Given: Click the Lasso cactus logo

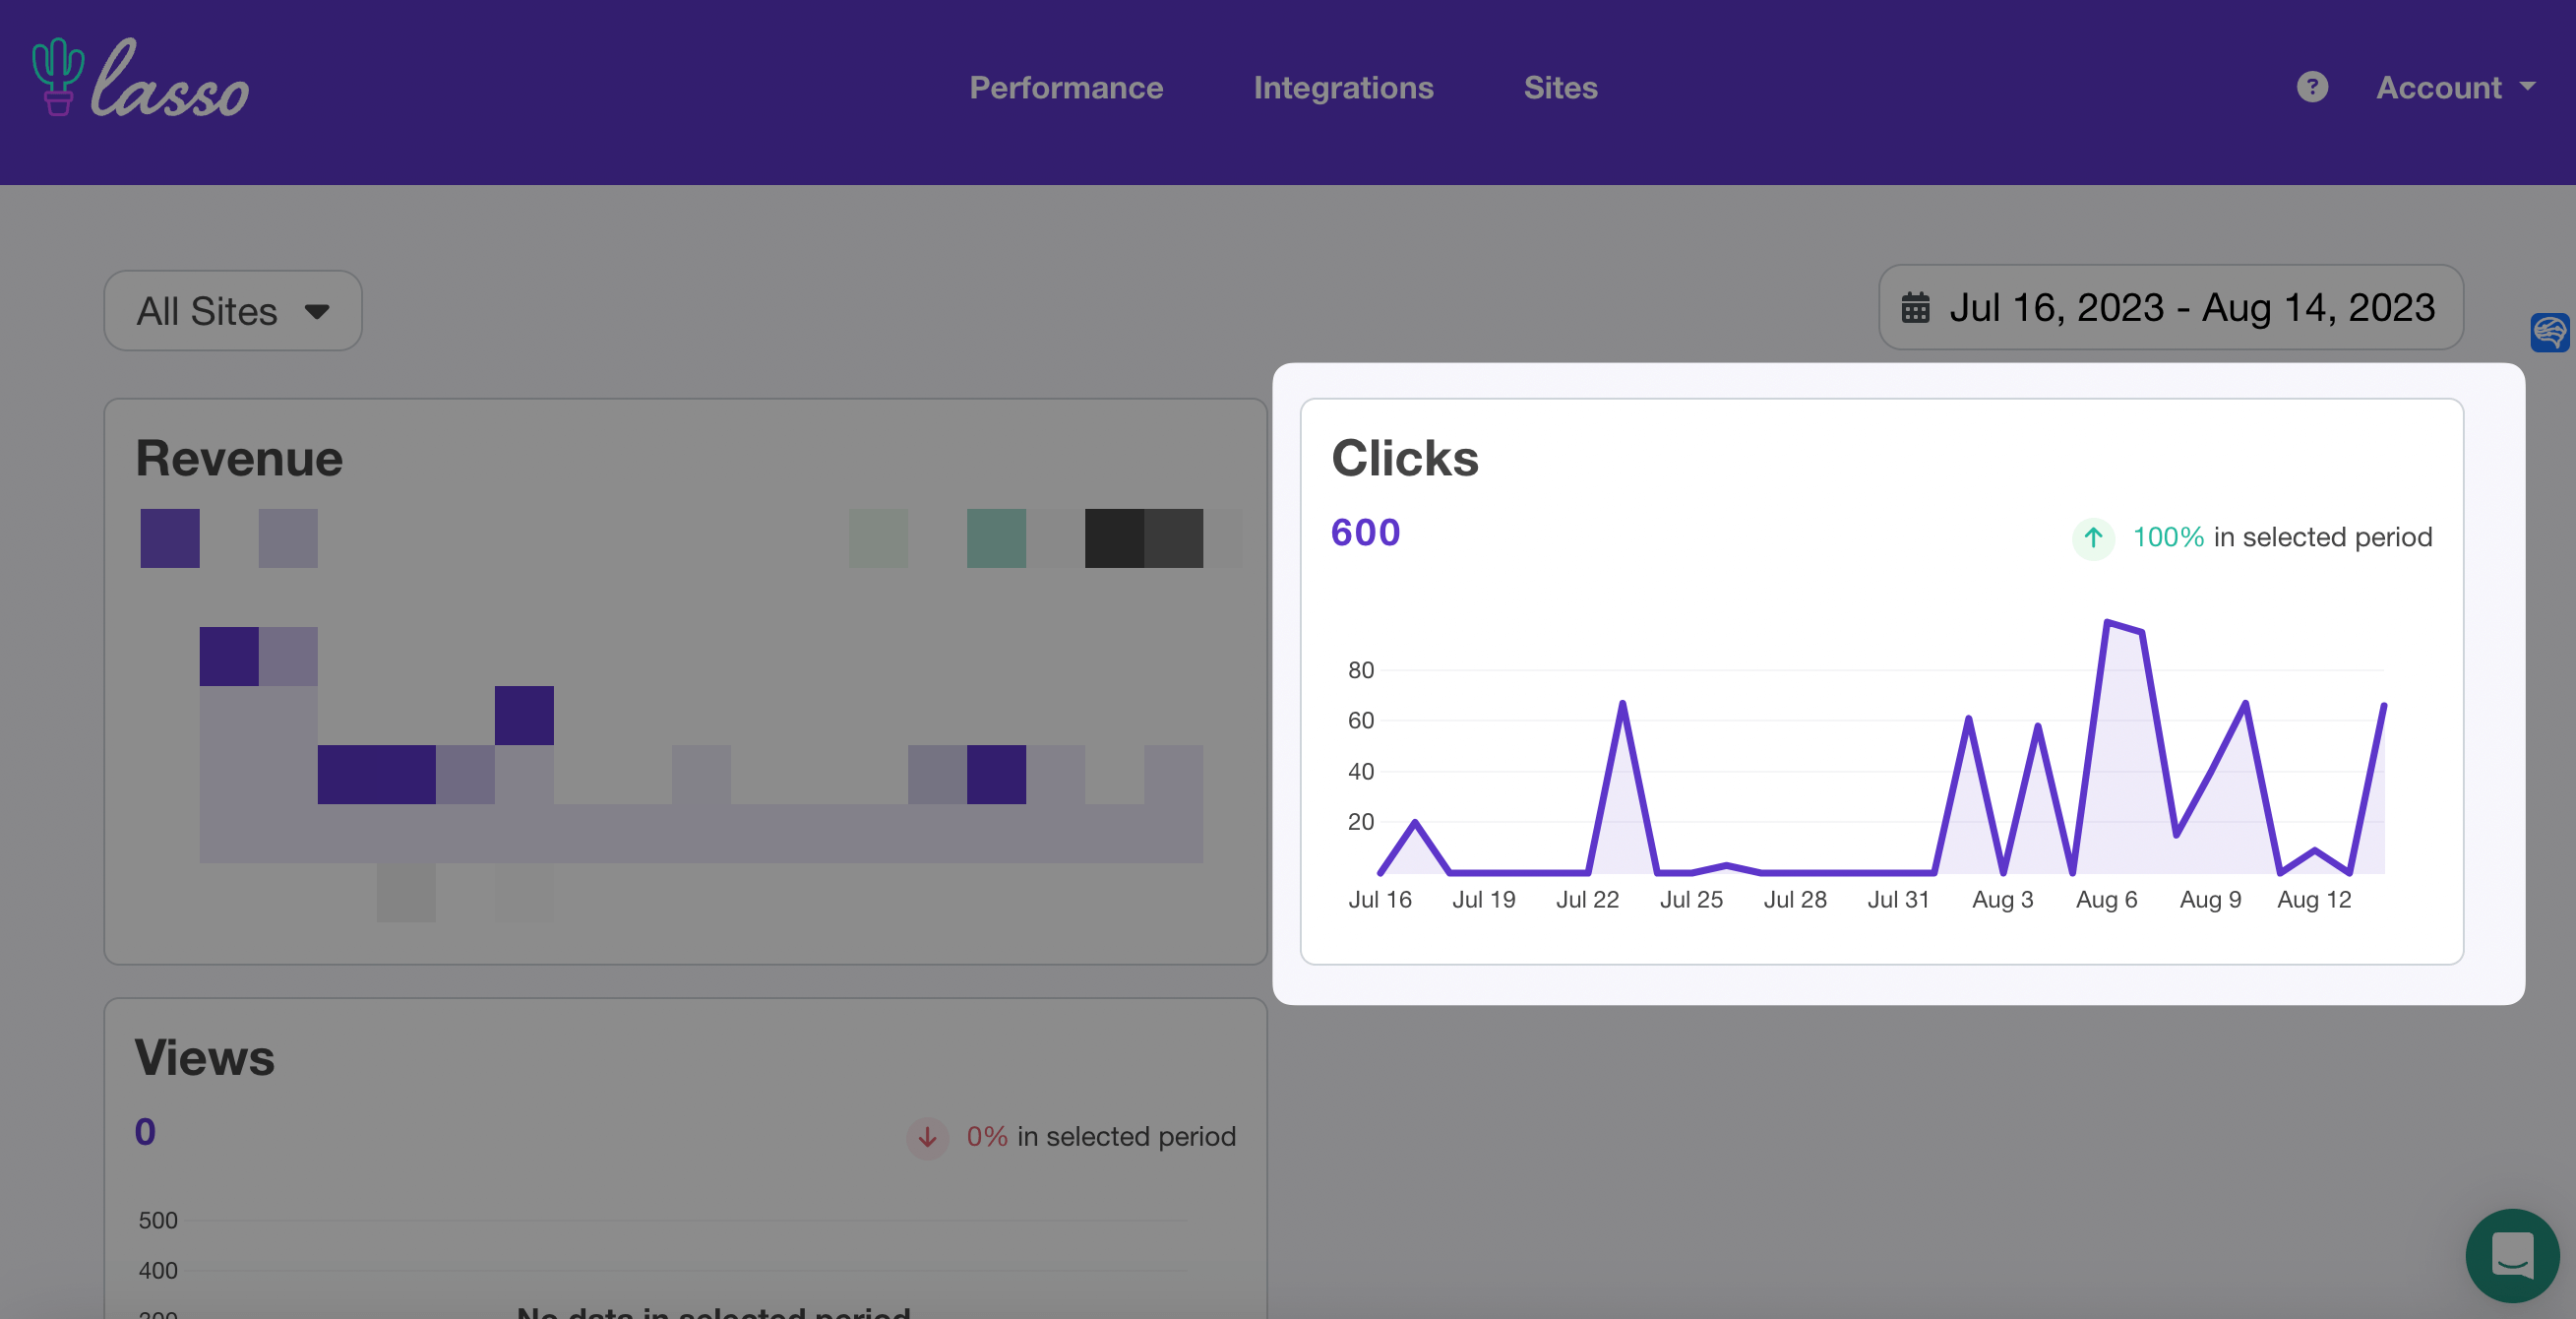Looking at the screenshot, I should point(58,78).
